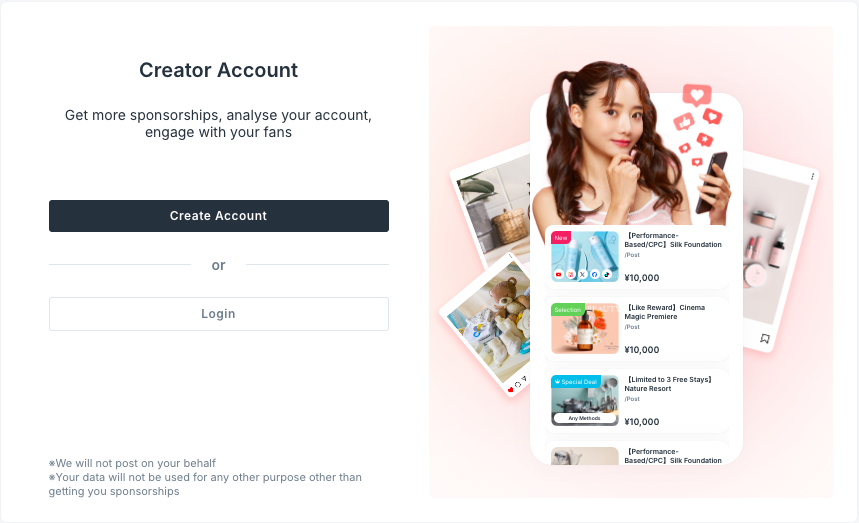This screenshot has height=523, width=859.
Task: Click the red heart on the teddy bear photo
Action: pyautogui.click(x=511, y=390)
